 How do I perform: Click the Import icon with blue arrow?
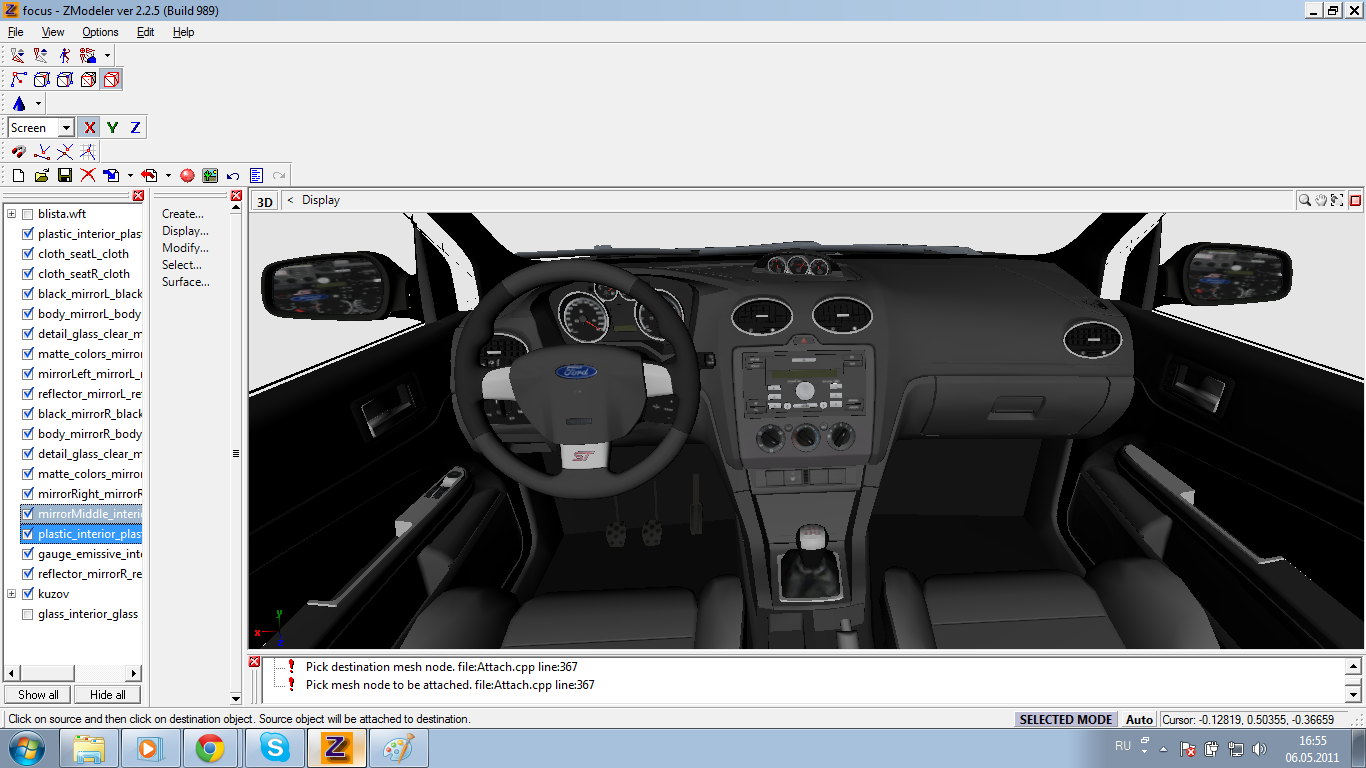click(x=111, y=175)
